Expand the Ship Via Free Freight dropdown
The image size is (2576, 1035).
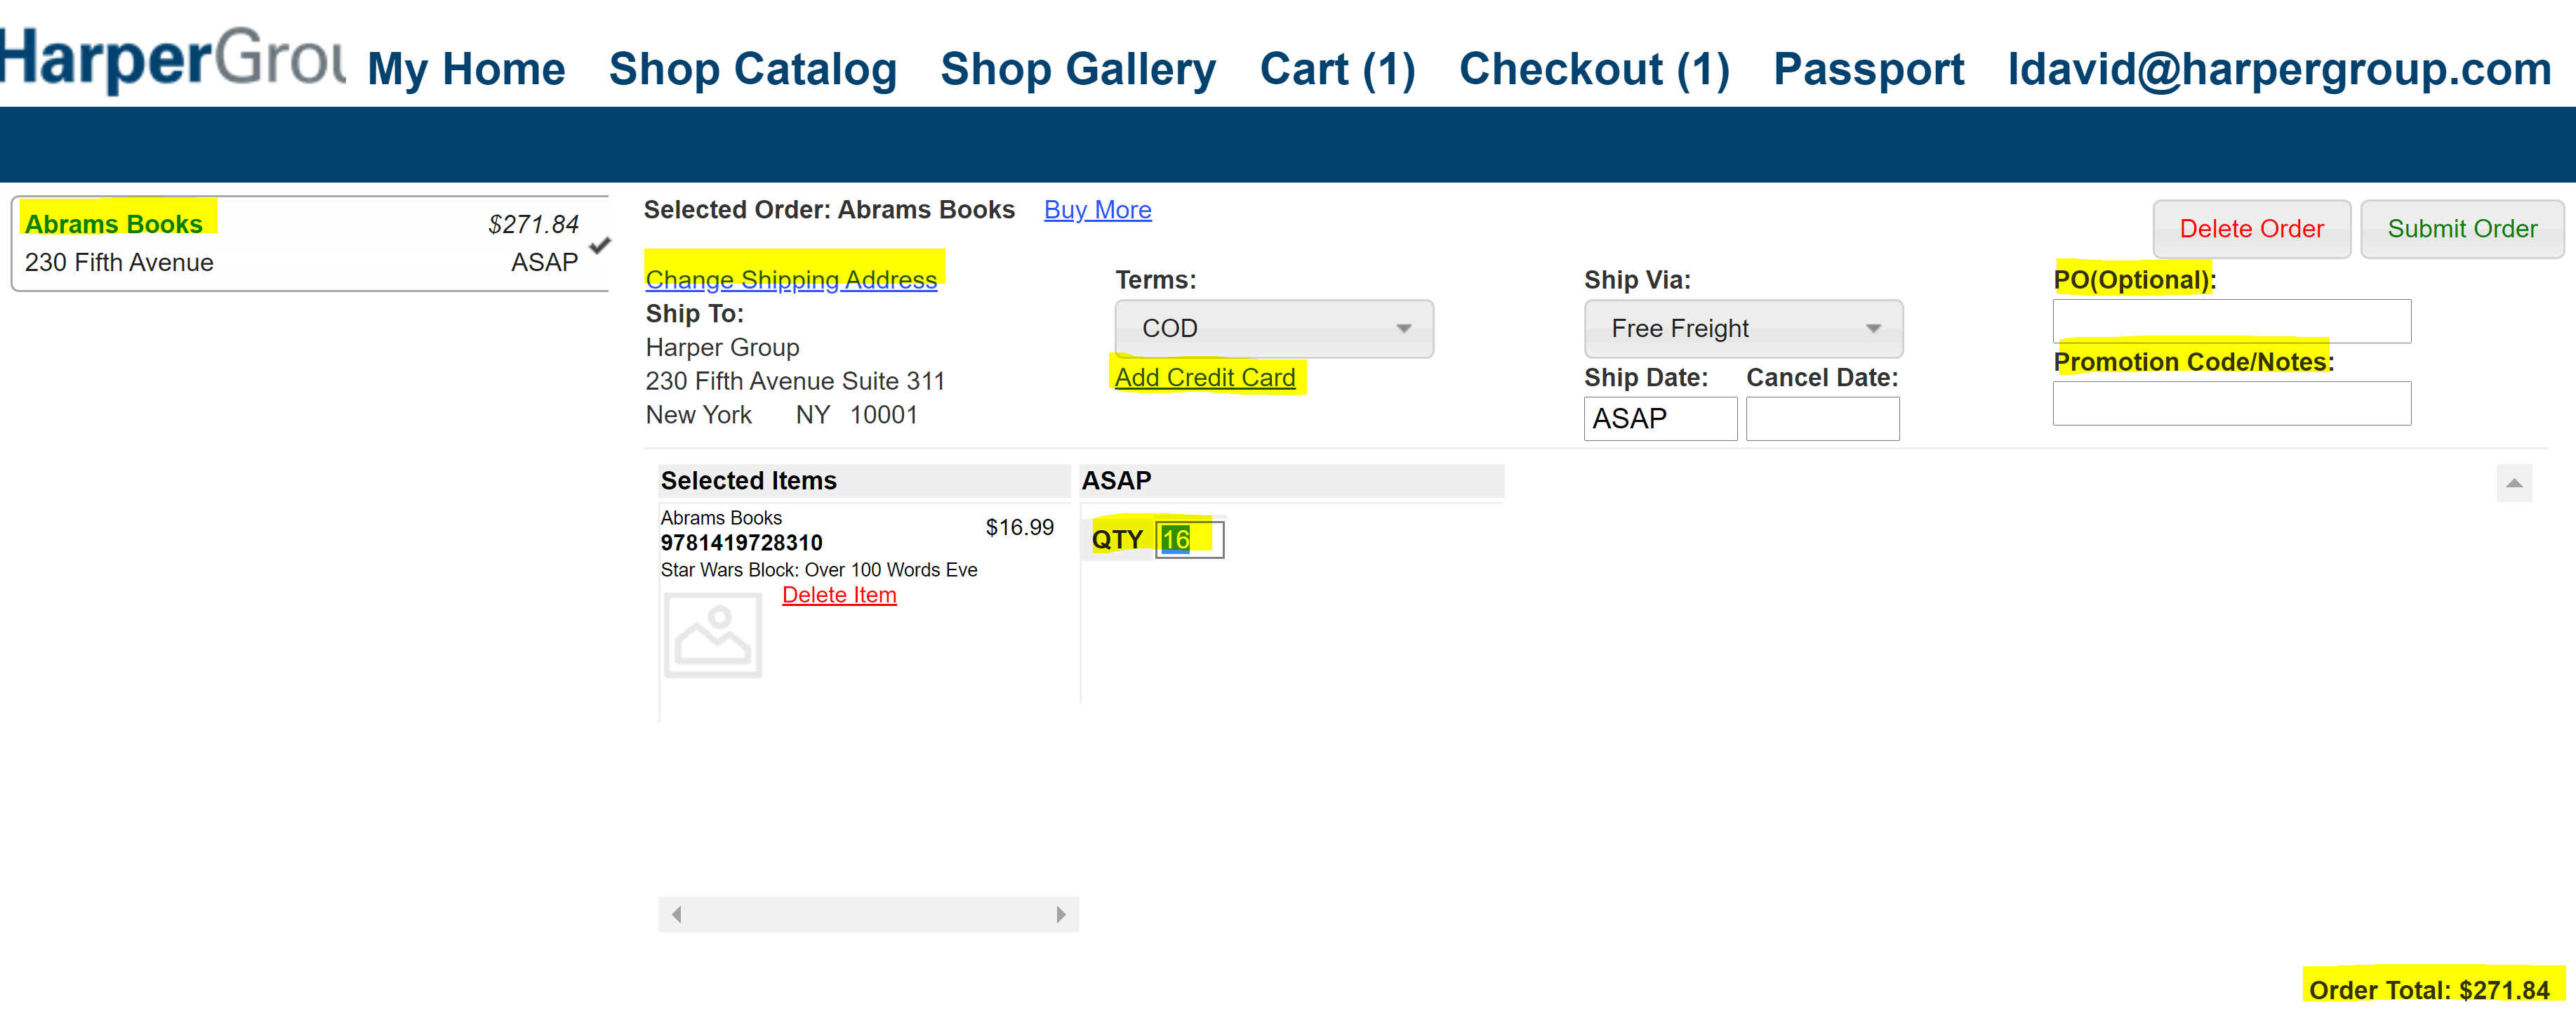click(1743, 328)
